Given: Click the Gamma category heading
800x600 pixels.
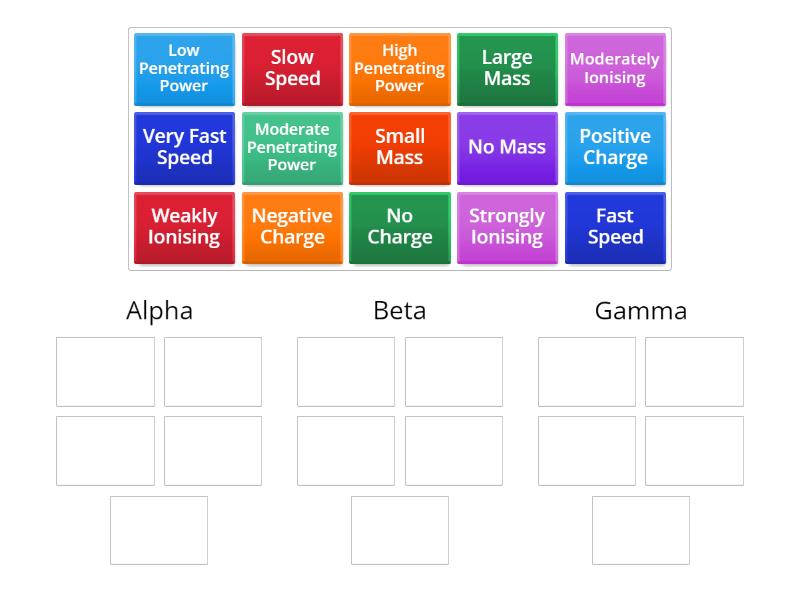Looking at the screenshot, I should click(x=640, y=311).
